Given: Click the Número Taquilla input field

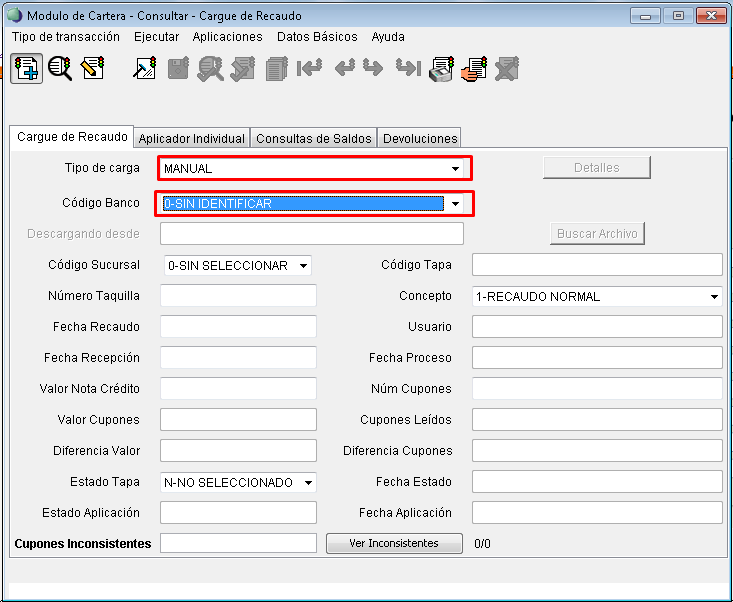Looking at the screenshot, I should [238, 296].
